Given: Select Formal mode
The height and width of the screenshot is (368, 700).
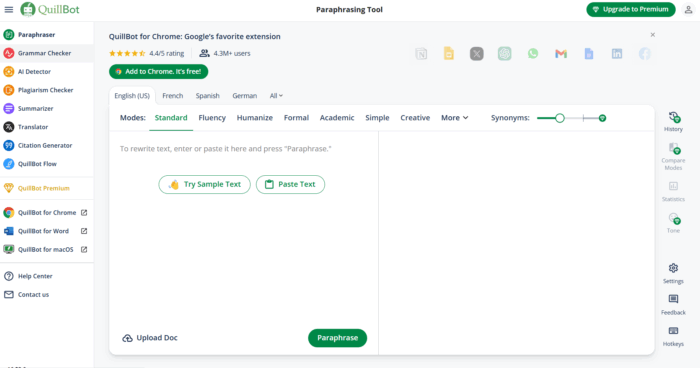Looking at the screenshot, I should [x=296, y=118].
